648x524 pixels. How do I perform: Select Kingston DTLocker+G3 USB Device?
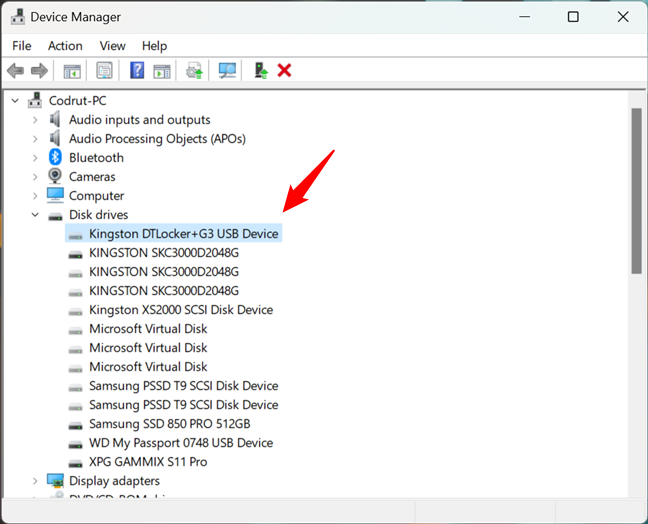click(x=184, y=233)
